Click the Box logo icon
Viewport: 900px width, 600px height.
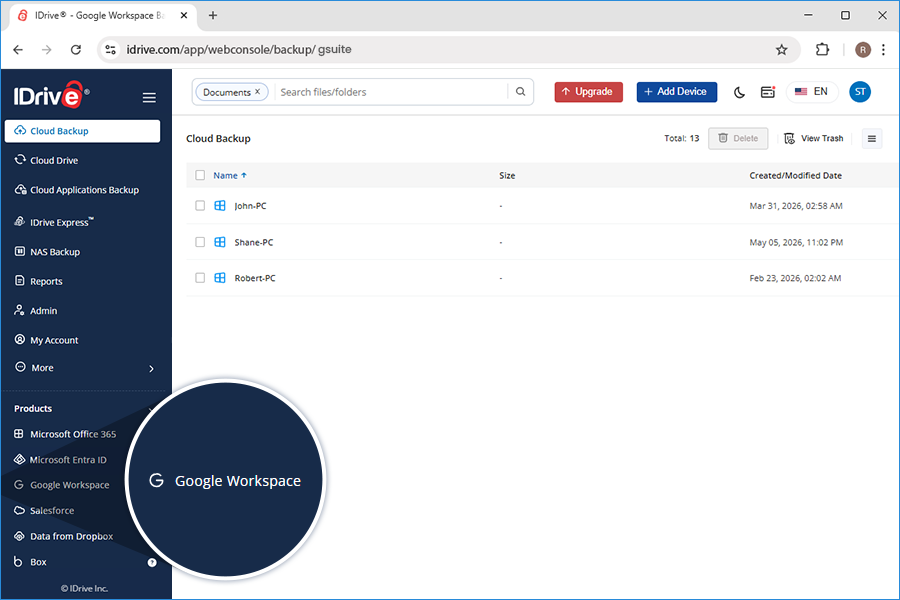tap(18, 562)
